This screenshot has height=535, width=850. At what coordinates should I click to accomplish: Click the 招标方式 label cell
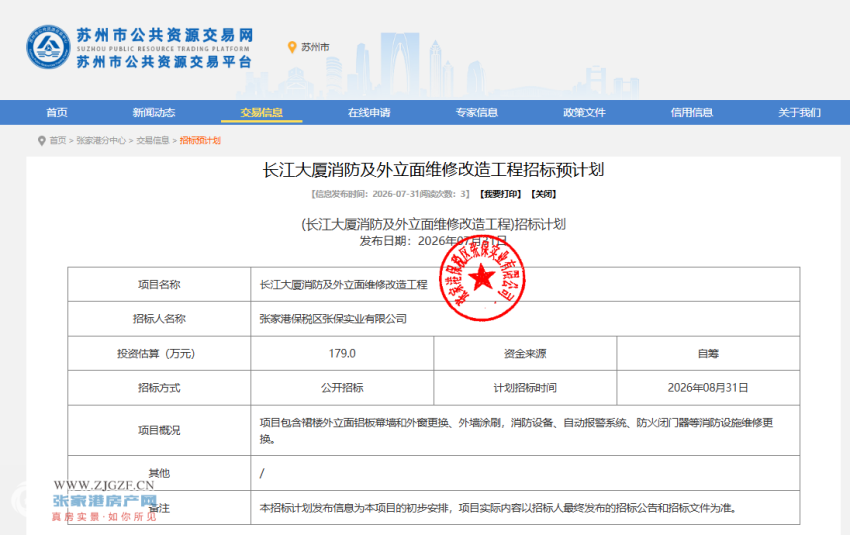pyautogui.click(x=159, y=388)
